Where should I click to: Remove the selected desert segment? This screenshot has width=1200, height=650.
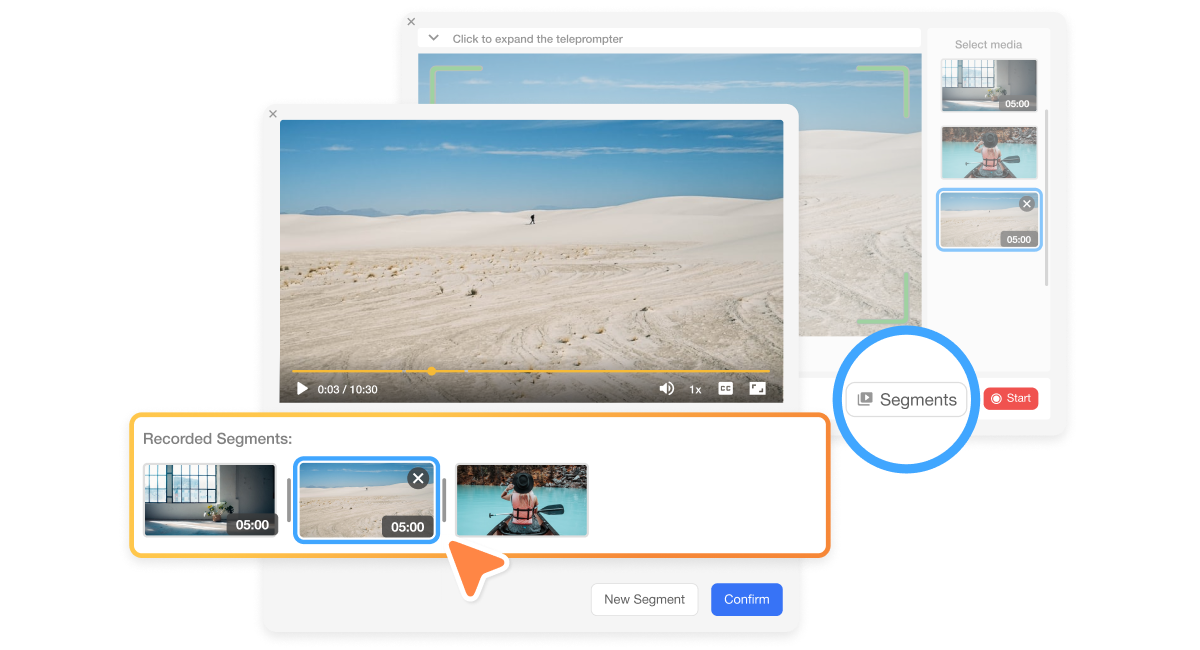pos(418,478)
